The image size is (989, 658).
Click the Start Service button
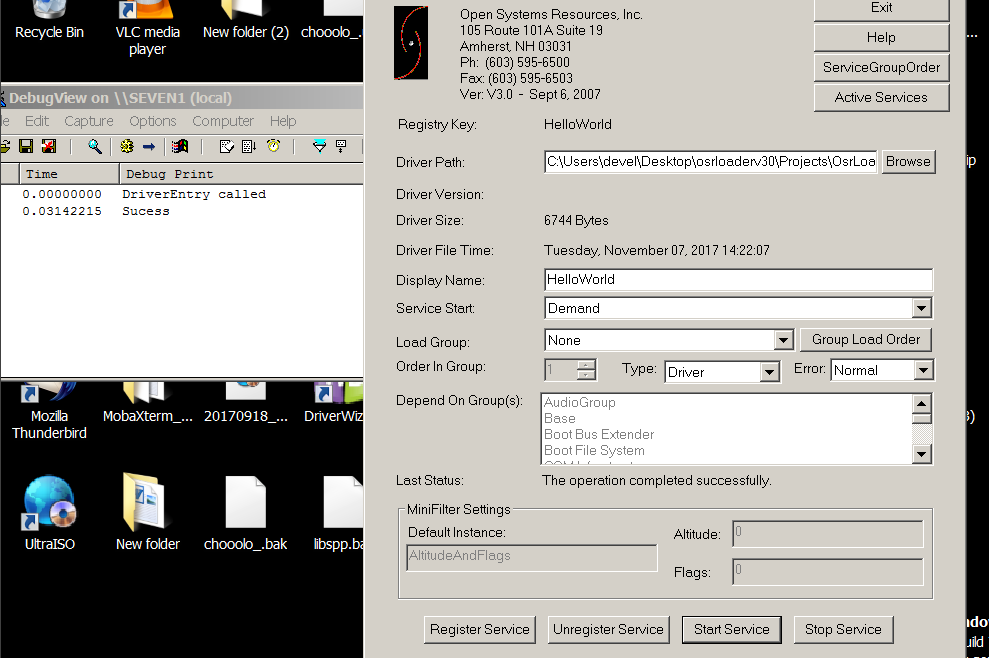point(731,629)
